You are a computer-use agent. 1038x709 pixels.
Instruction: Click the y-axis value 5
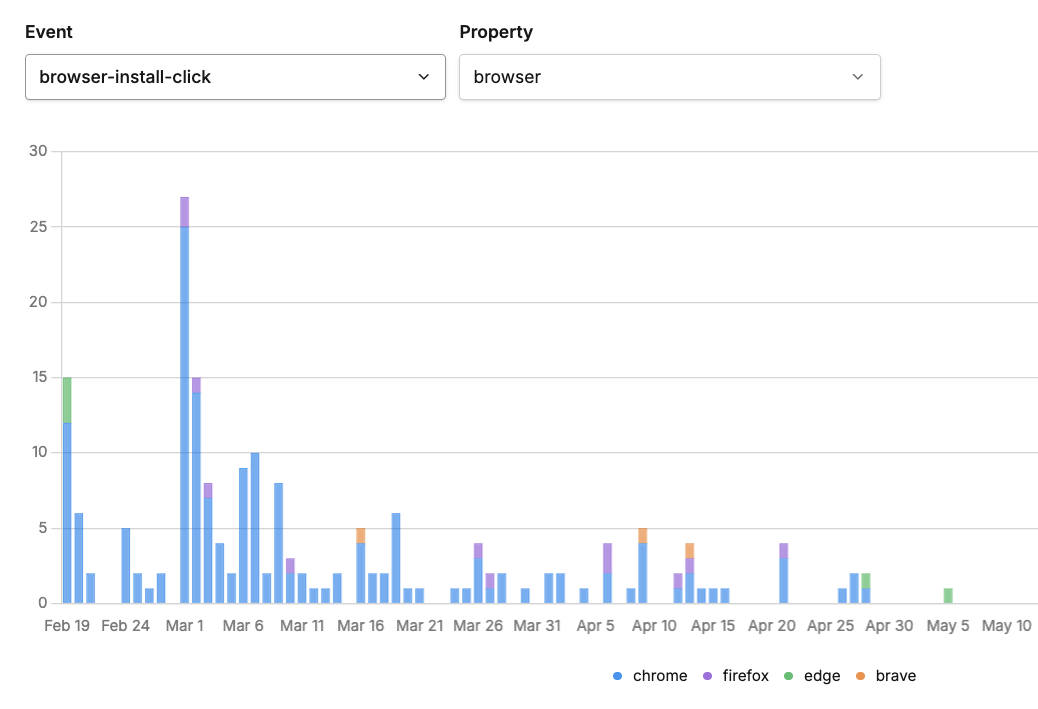click(43, 528)
